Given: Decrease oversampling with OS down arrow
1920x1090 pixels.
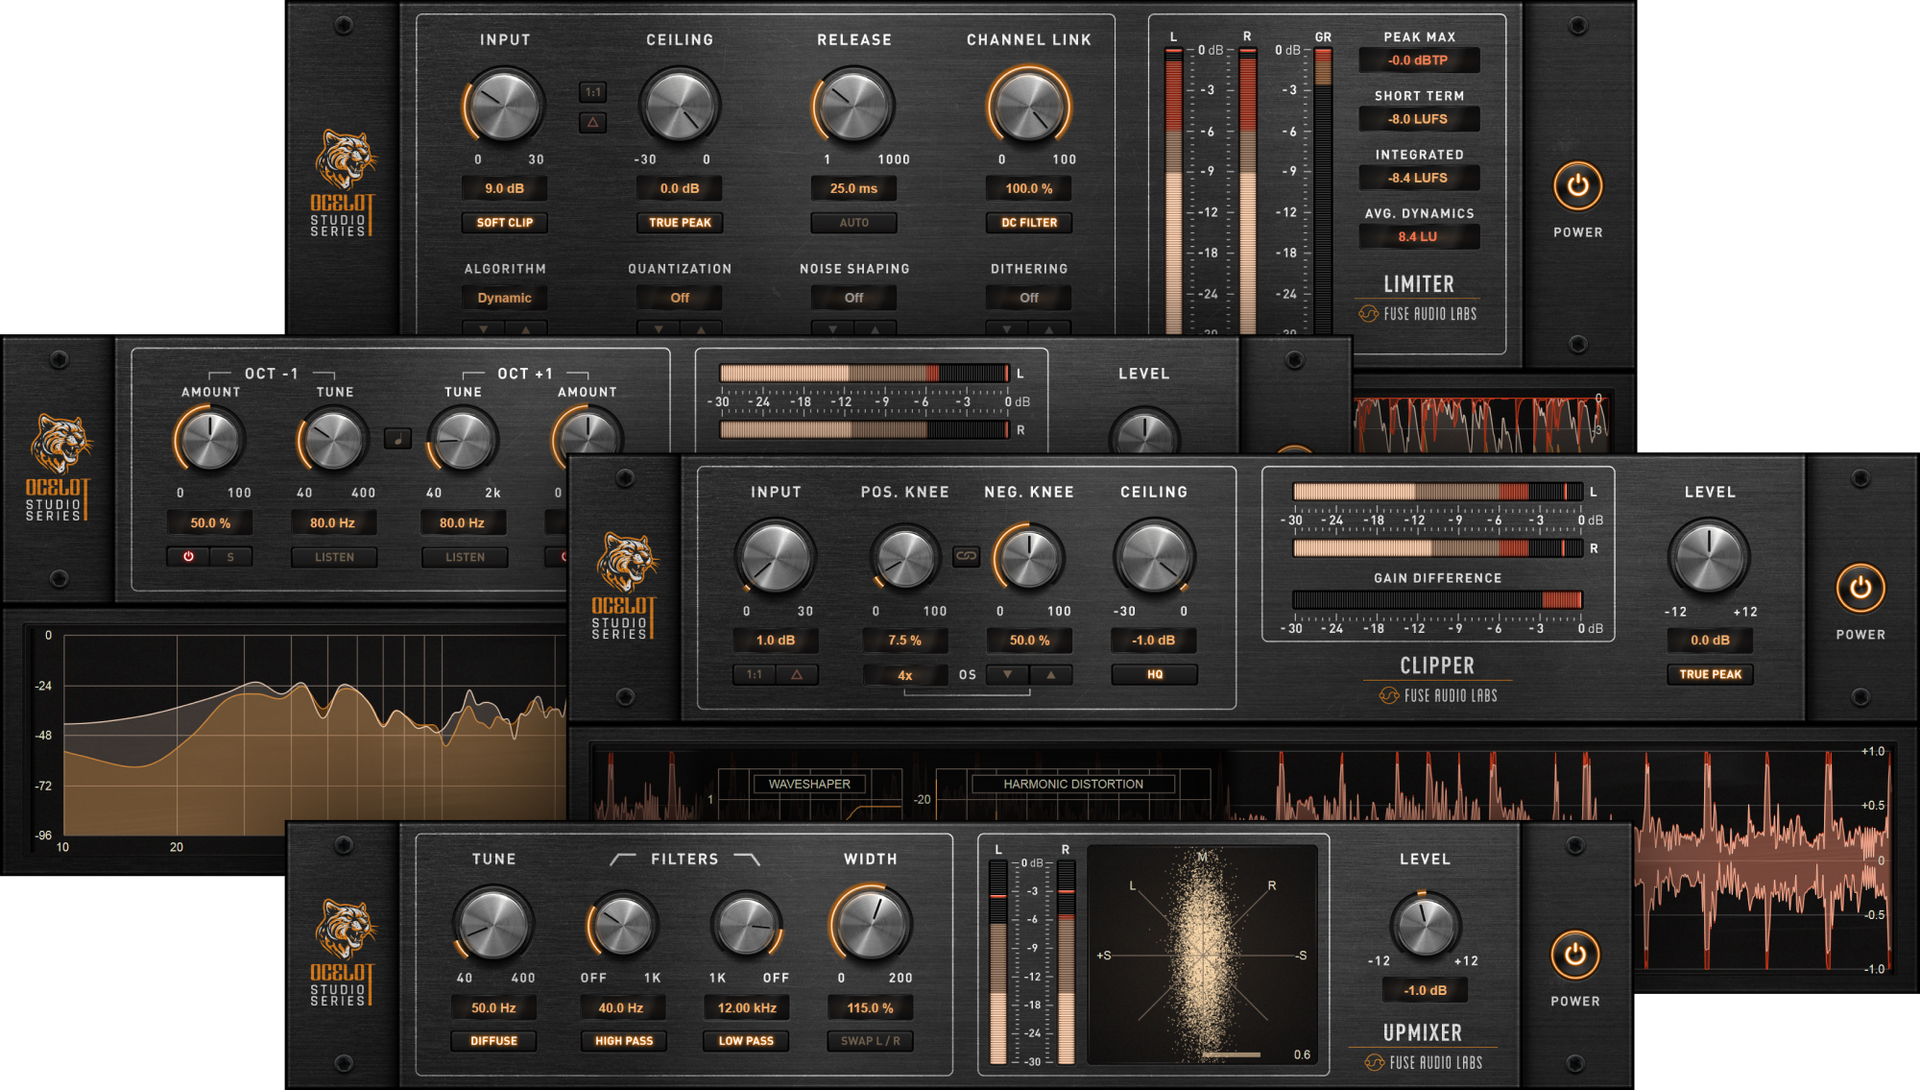Looking at the screenshot, I should pyautogui.click(x=1008, y=675).
